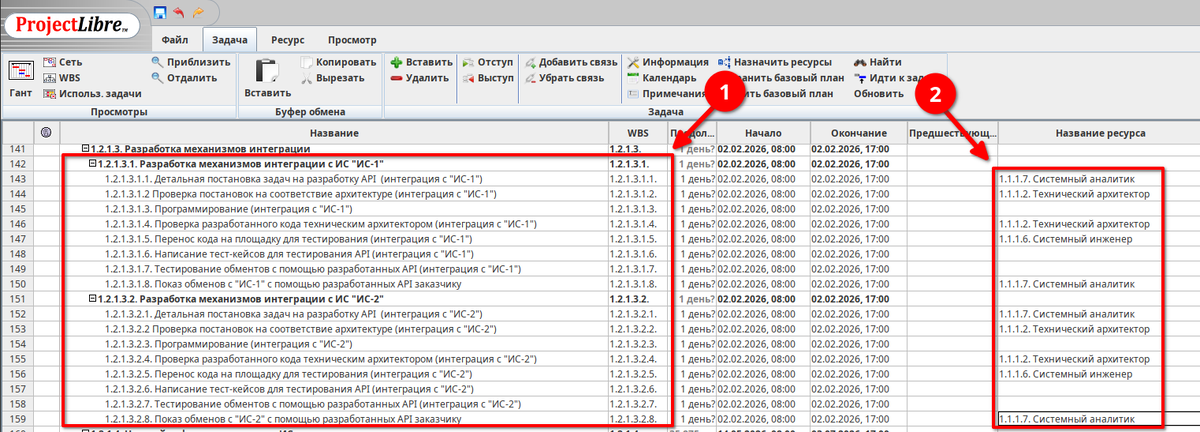The image size is (1200, 432).
Task: Select task 1.2.1.3.2.5. Перенос кода for ИС-2
Action: pyautogui.click(x=288, y=374)
